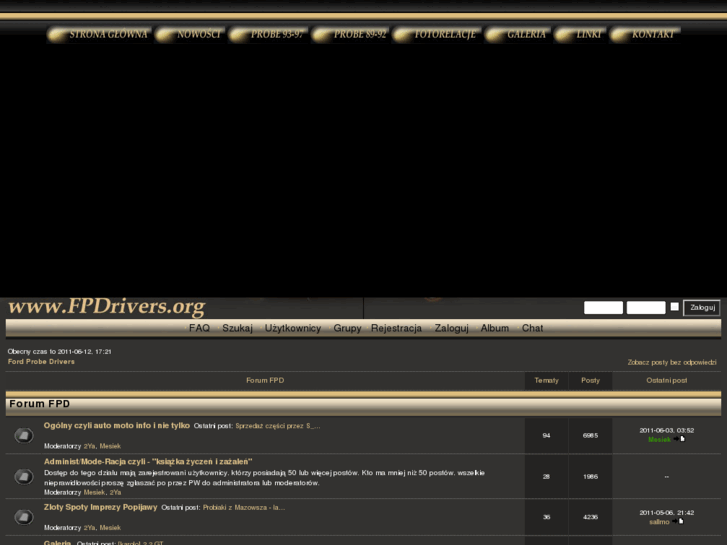Open the PROBE 93-97 page
Viewport: 727px width, 545px height.
coord(268,34)
